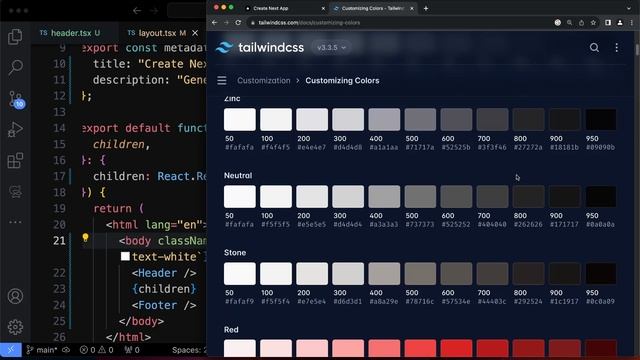Image resolution: width=640 pixels, height=360 pixels.
Task: Open the v3.3.5 version dropdown
Action: (331, 48)
